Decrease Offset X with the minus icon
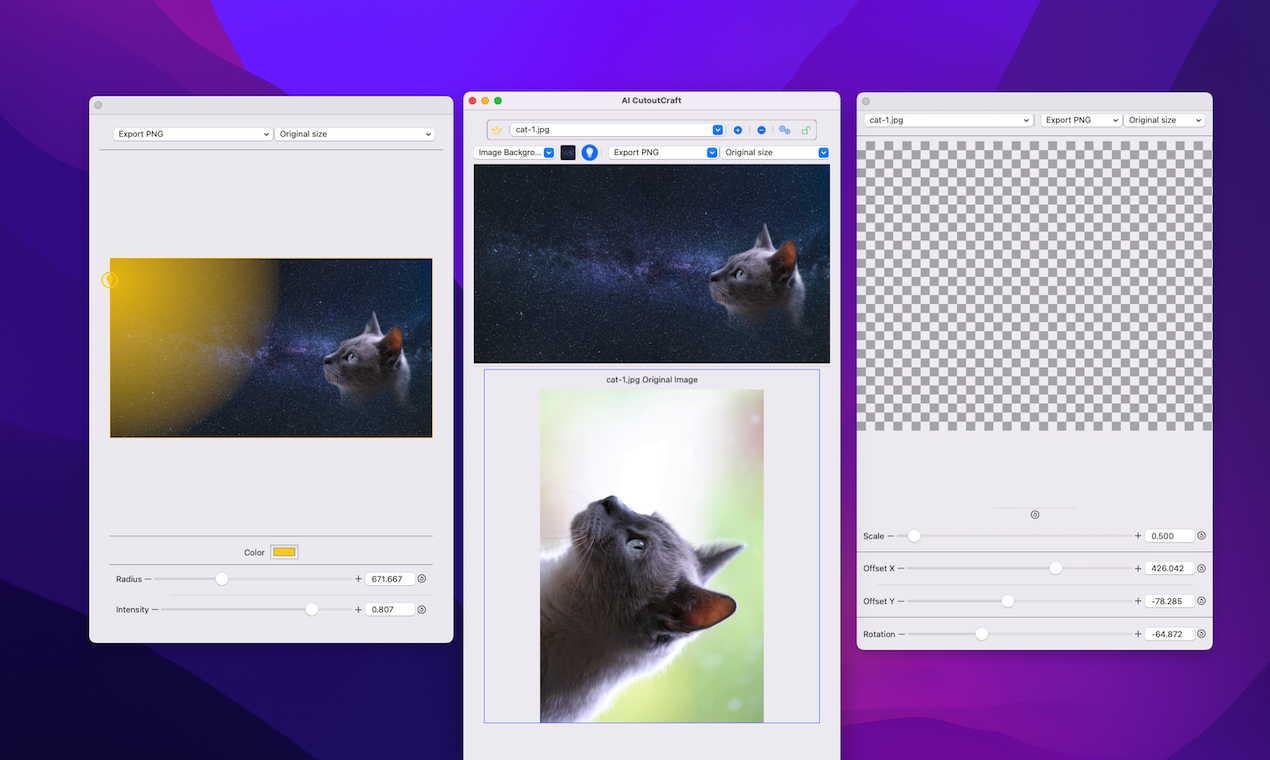The width and height of the screenshot is (1270, 760). click(901, 568)
